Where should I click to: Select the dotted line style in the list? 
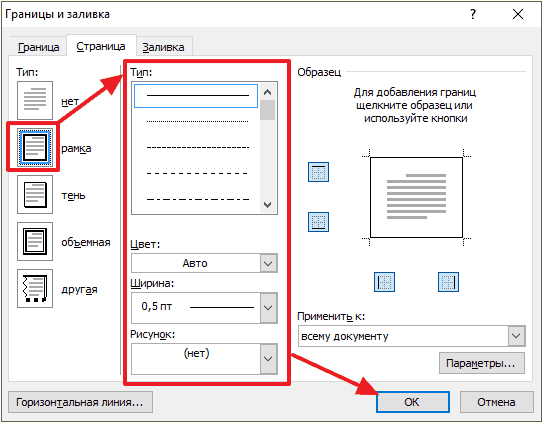point(197,122)
